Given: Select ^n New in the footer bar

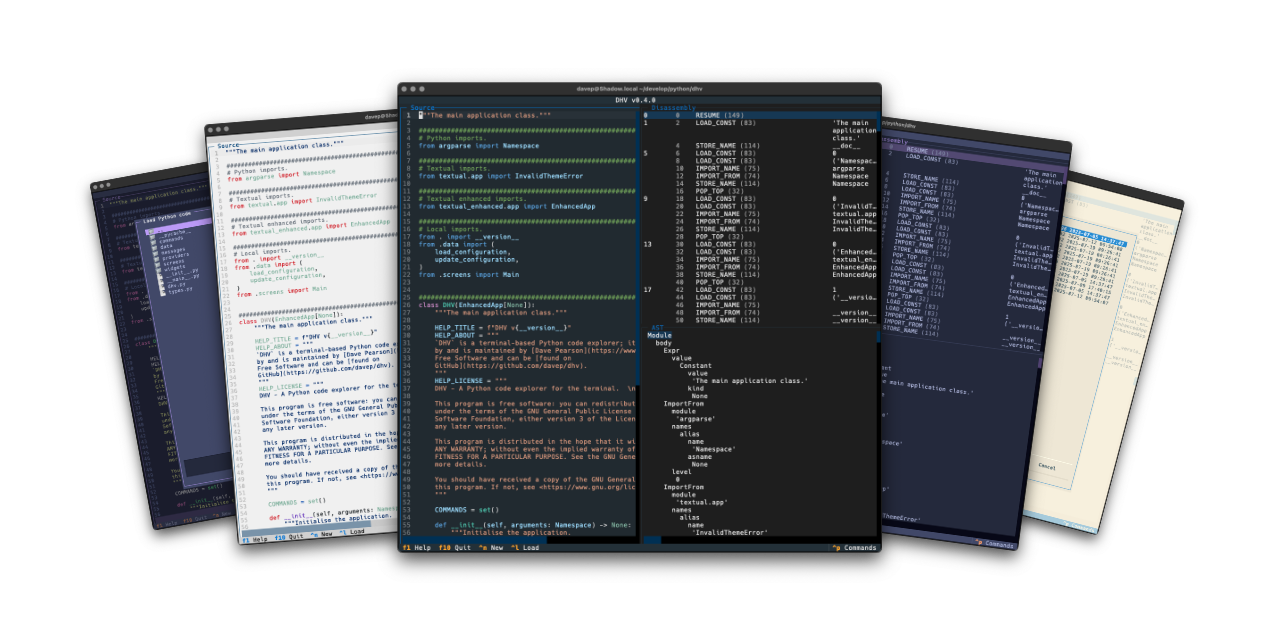Looking at the screenshot, I should click(x=489, y=547).
